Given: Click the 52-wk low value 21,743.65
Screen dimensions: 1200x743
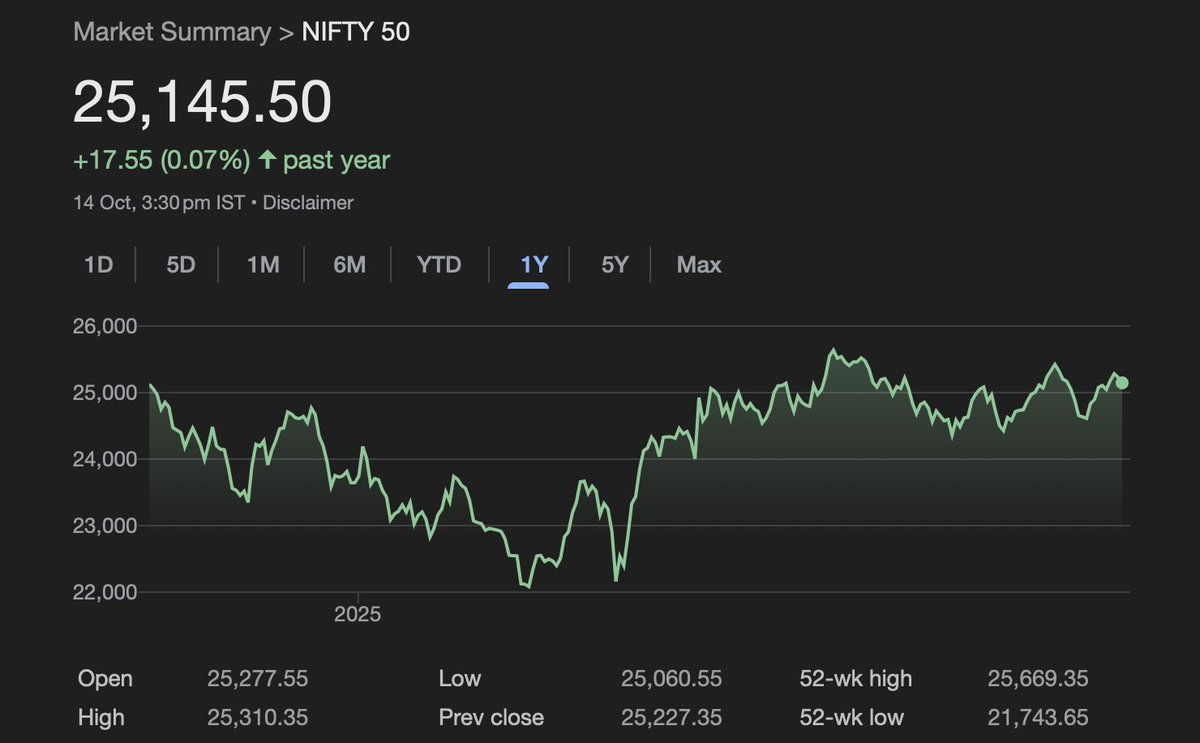Looking at the screenshot, I should click(1038, 717).
